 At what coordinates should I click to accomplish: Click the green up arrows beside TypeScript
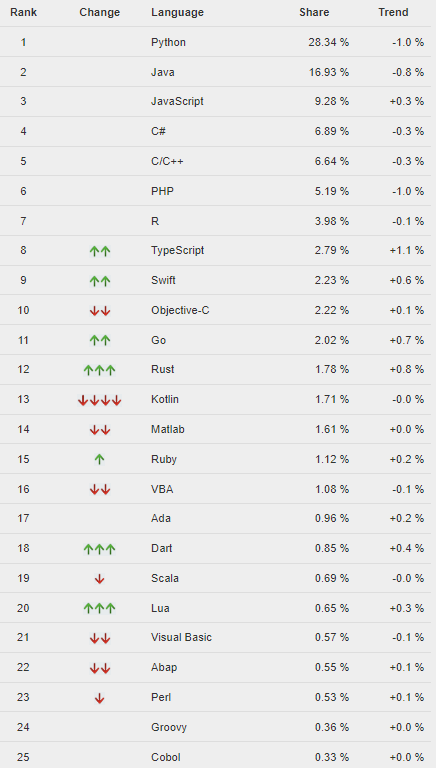[99, 251]
